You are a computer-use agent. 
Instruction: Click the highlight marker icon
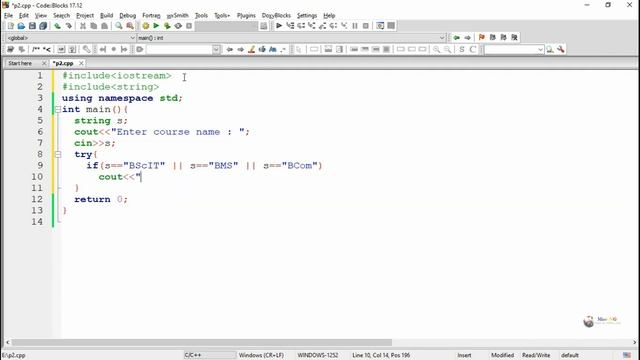251,49
